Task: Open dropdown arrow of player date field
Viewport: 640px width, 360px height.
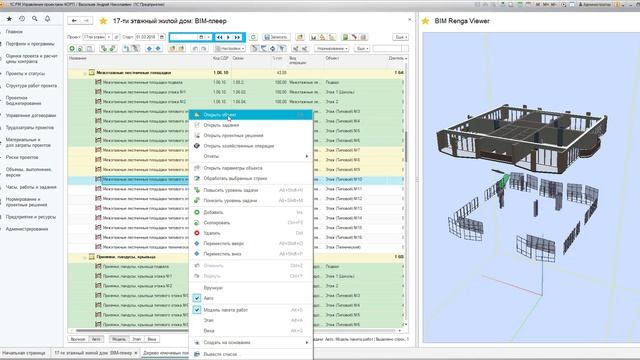Action: (208, 37)
